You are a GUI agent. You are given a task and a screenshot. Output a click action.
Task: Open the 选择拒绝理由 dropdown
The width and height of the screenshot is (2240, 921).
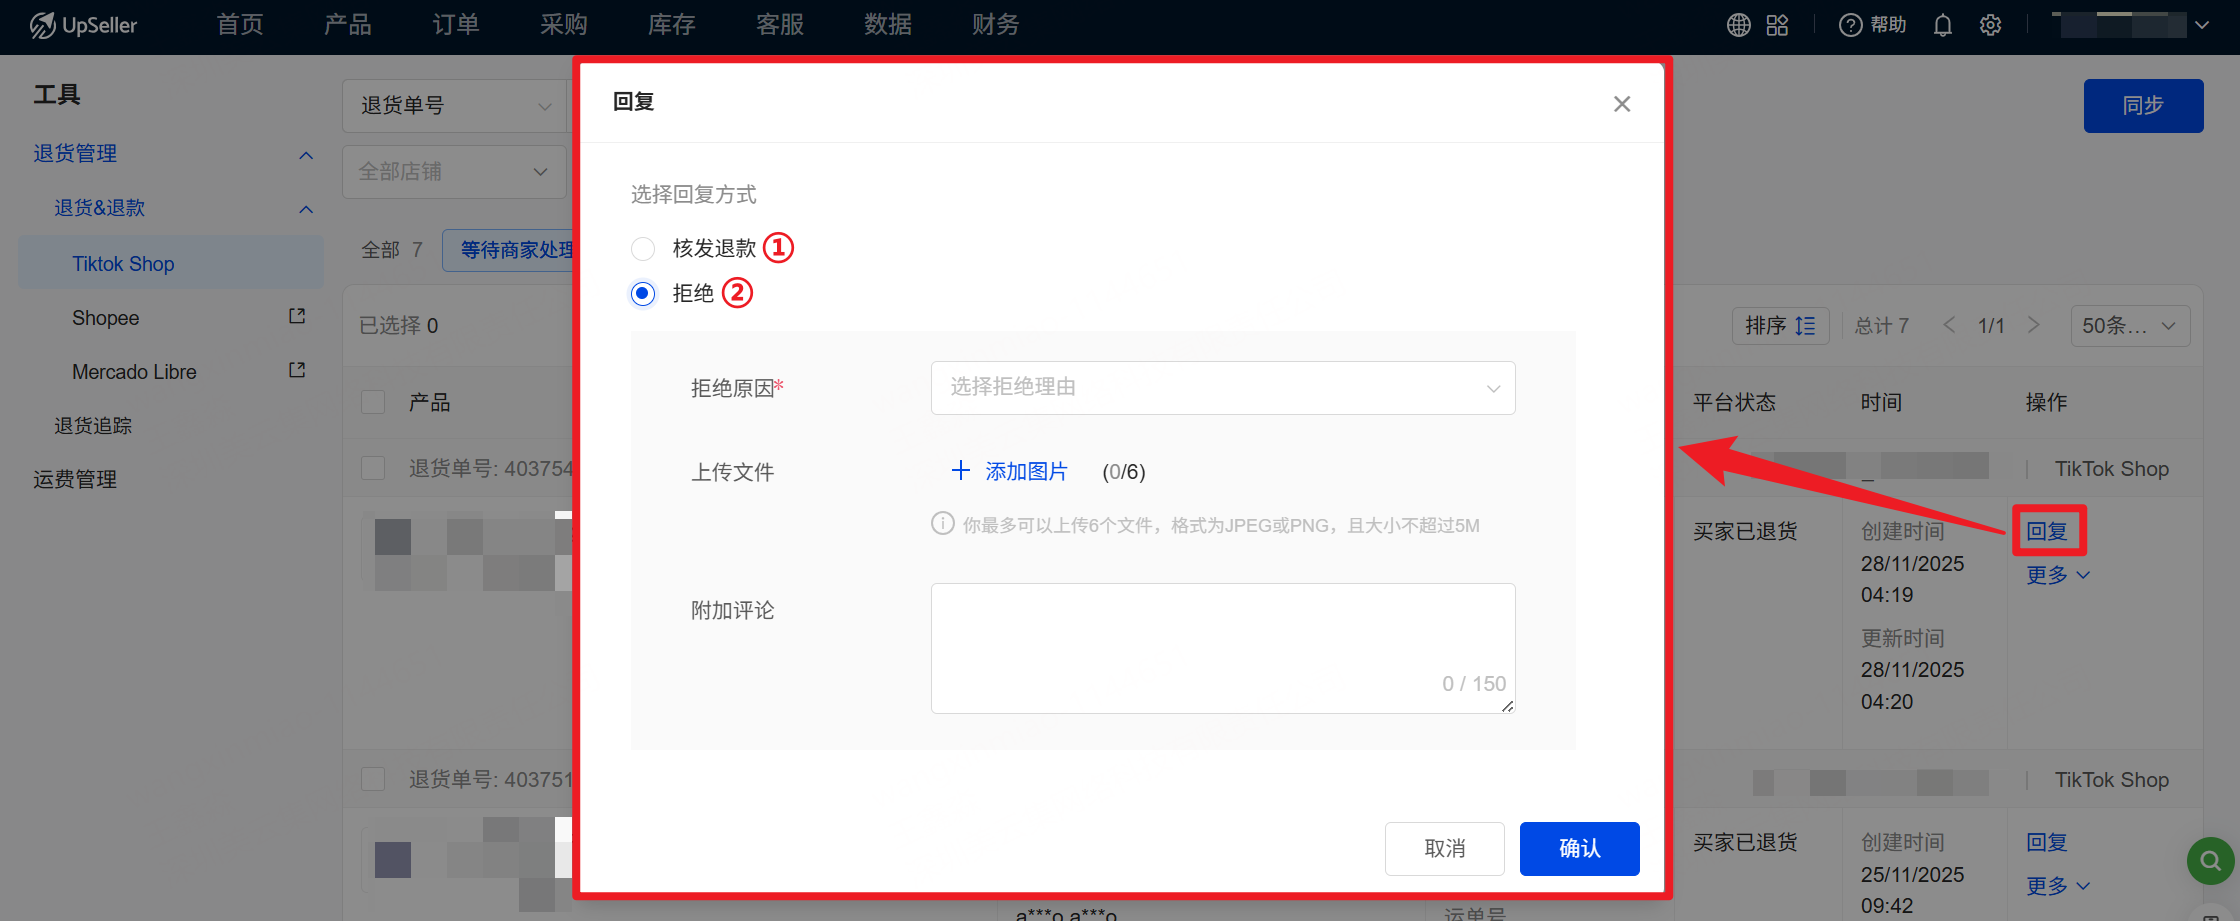(1222, 388)
